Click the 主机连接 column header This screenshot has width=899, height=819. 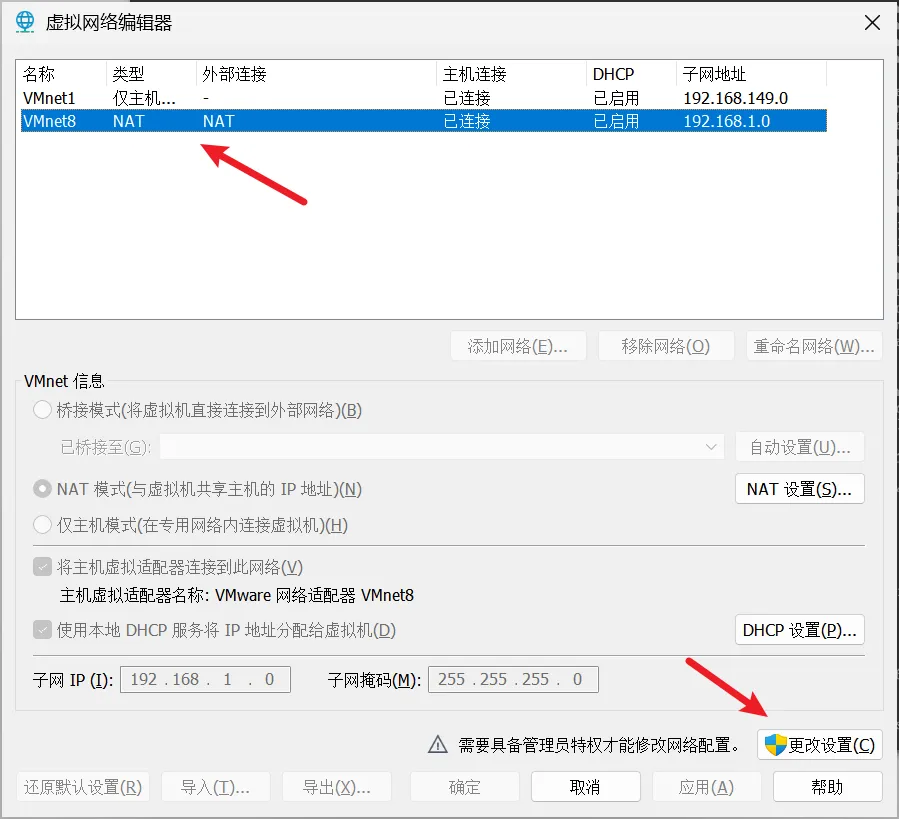511,74
